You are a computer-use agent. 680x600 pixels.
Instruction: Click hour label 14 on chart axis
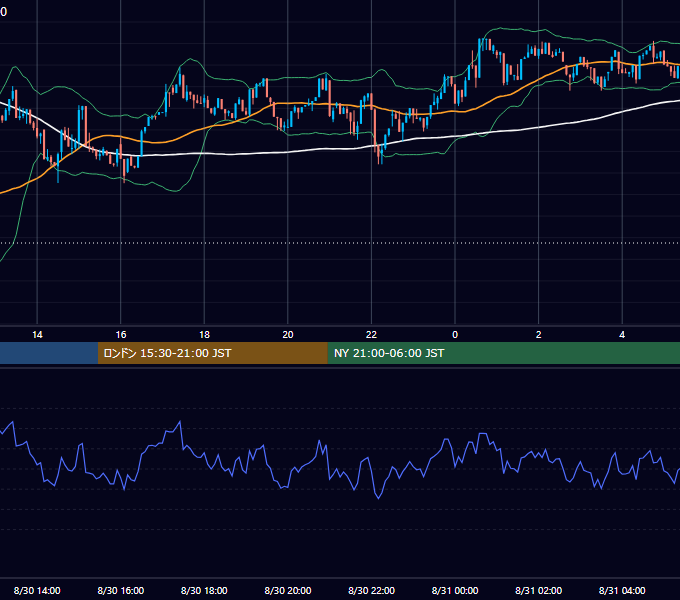click(37, 335)
